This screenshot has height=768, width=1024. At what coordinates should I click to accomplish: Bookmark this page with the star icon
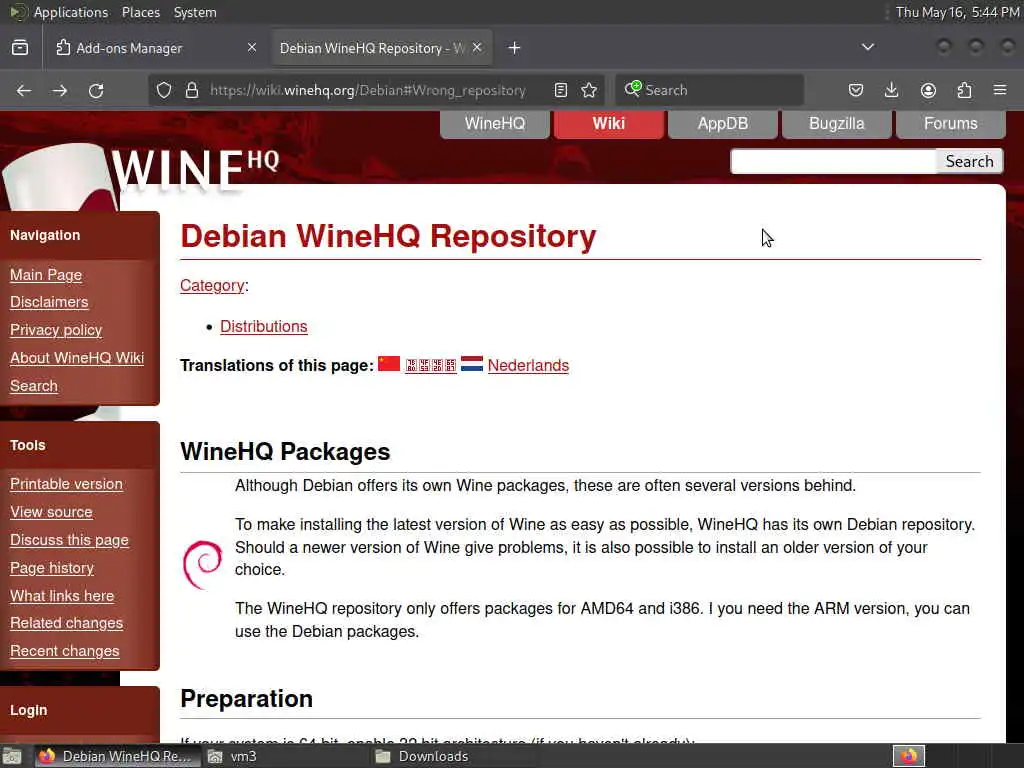[589, 90]
